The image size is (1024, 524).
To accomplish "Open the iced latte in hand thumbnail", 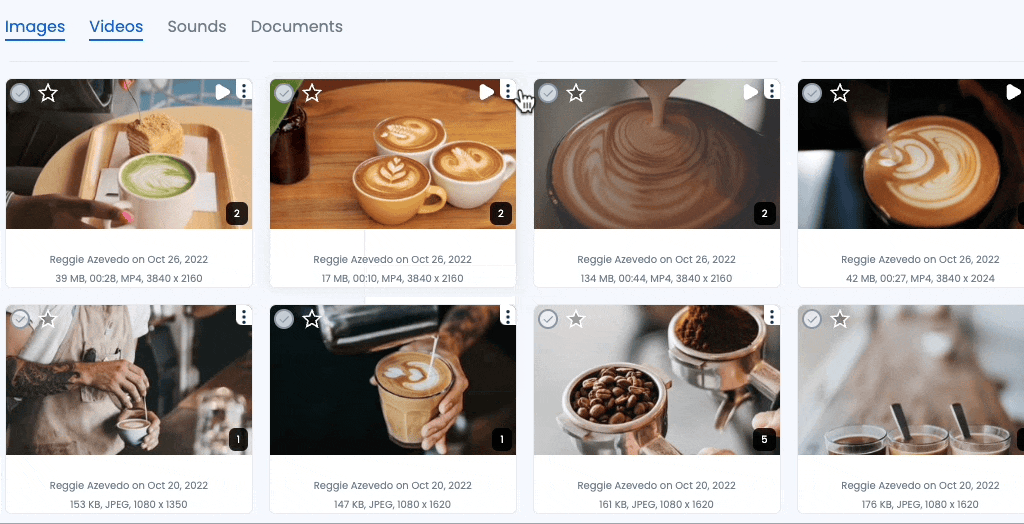I will point(392,380).
